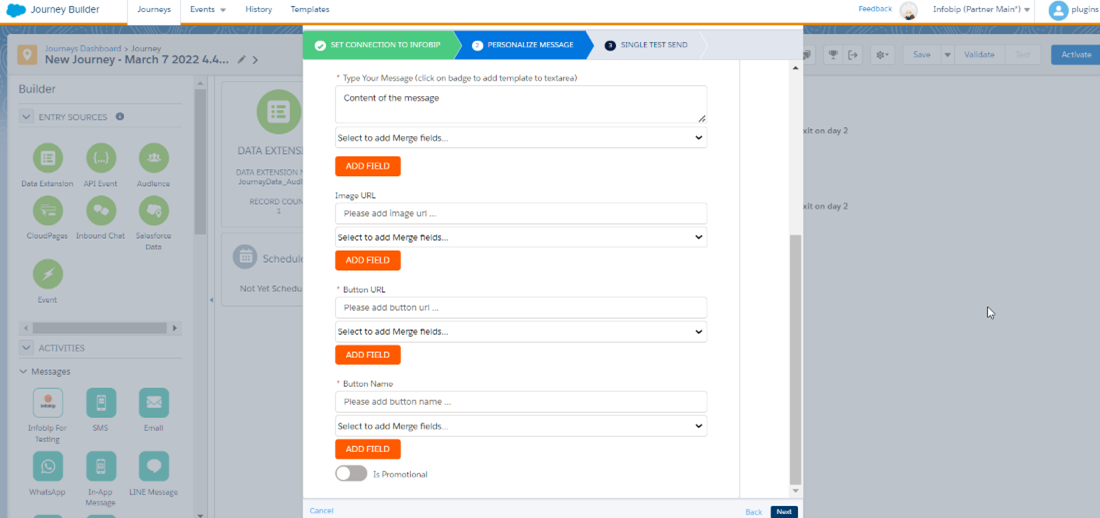Collapse the Activities section
This screenshot has height=518, width=1100.
[26, 347]
